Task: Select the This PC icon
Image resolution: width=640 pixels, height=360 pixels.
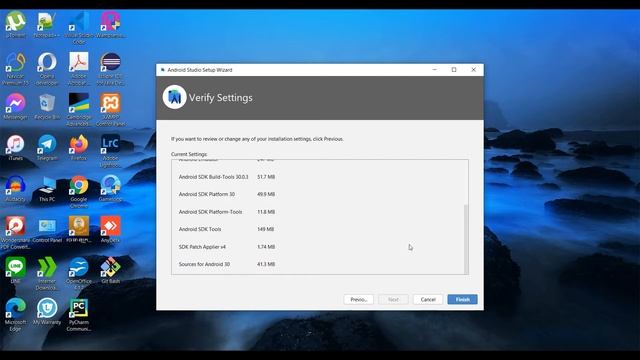Action: [47, 189]
